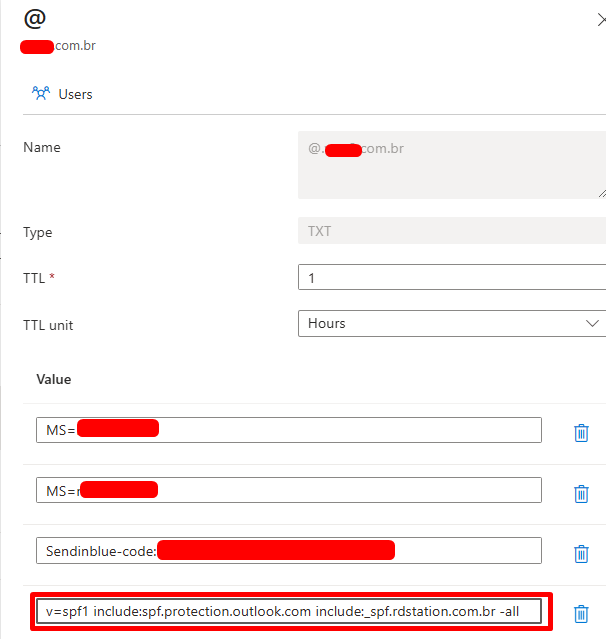The height and width of the screenshot is (639, 606).
Task: Click the TTL value field
Action: tap(452, 277)
